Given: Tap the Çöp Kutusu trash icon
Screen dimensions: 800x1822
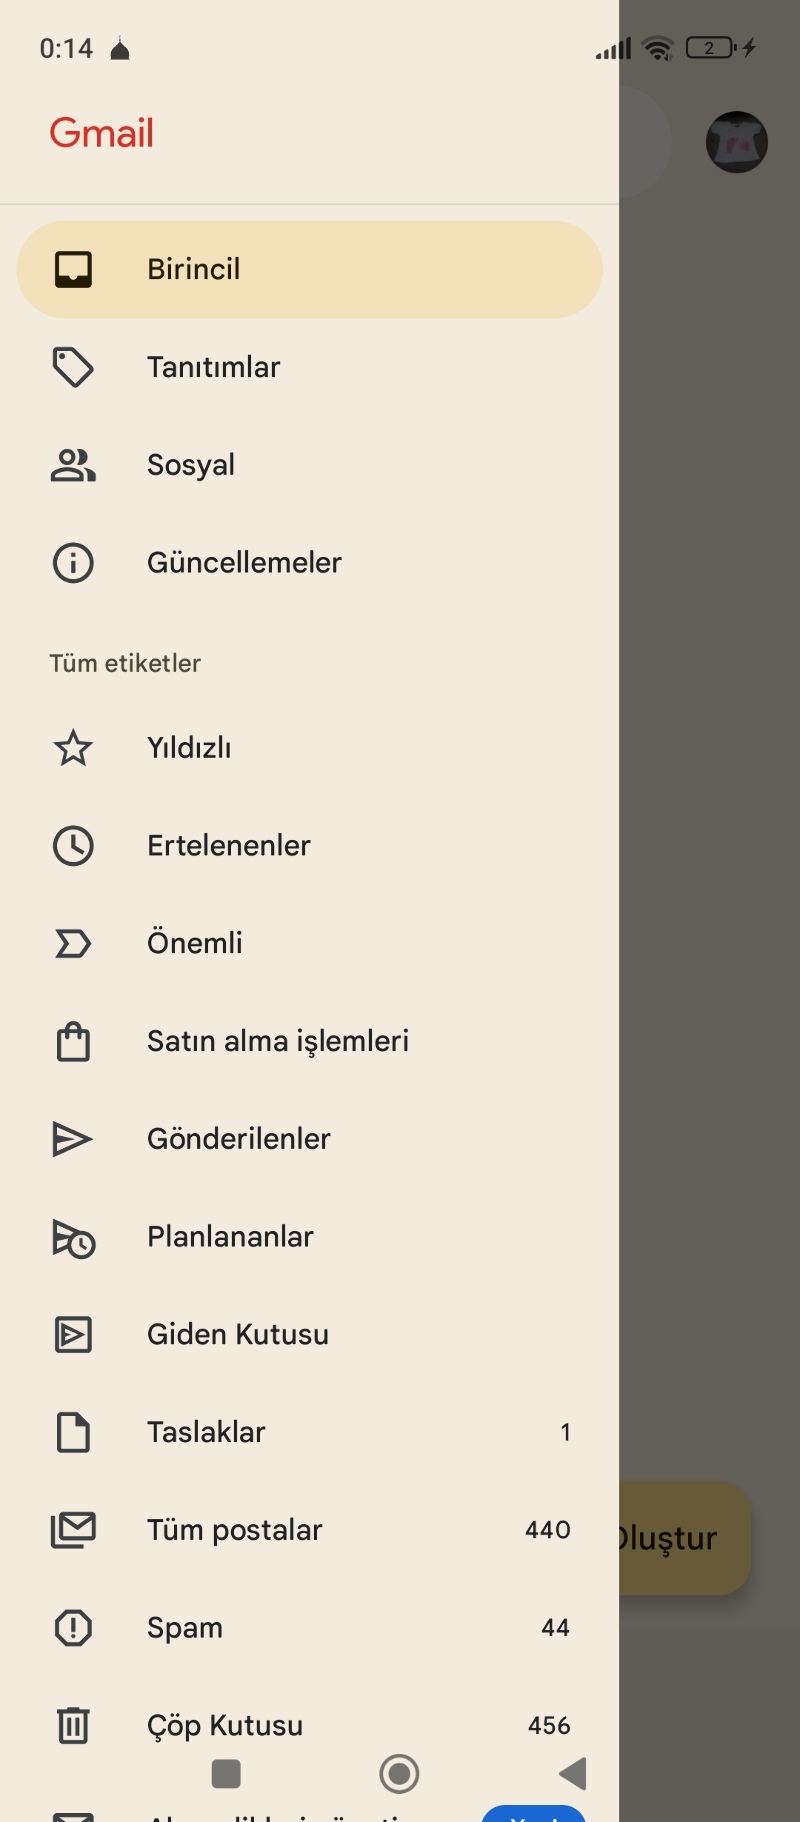Looking at the screenshot, I should 73,1725.
